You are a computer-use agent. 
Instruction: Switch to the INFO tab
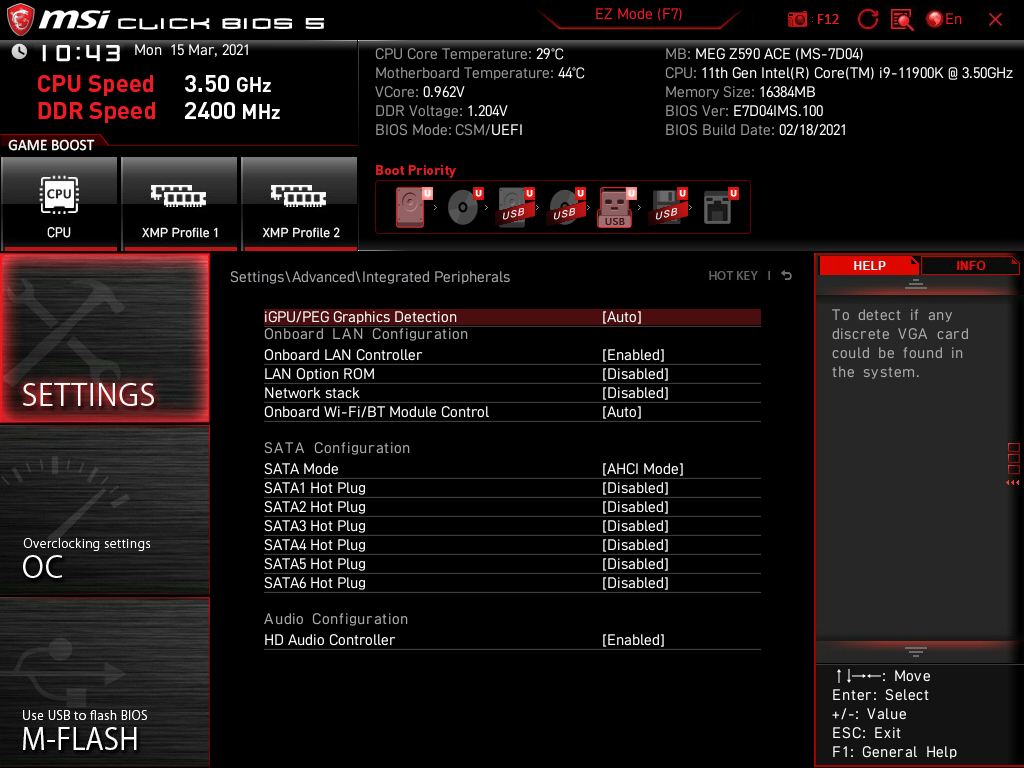tap(970, 265)
